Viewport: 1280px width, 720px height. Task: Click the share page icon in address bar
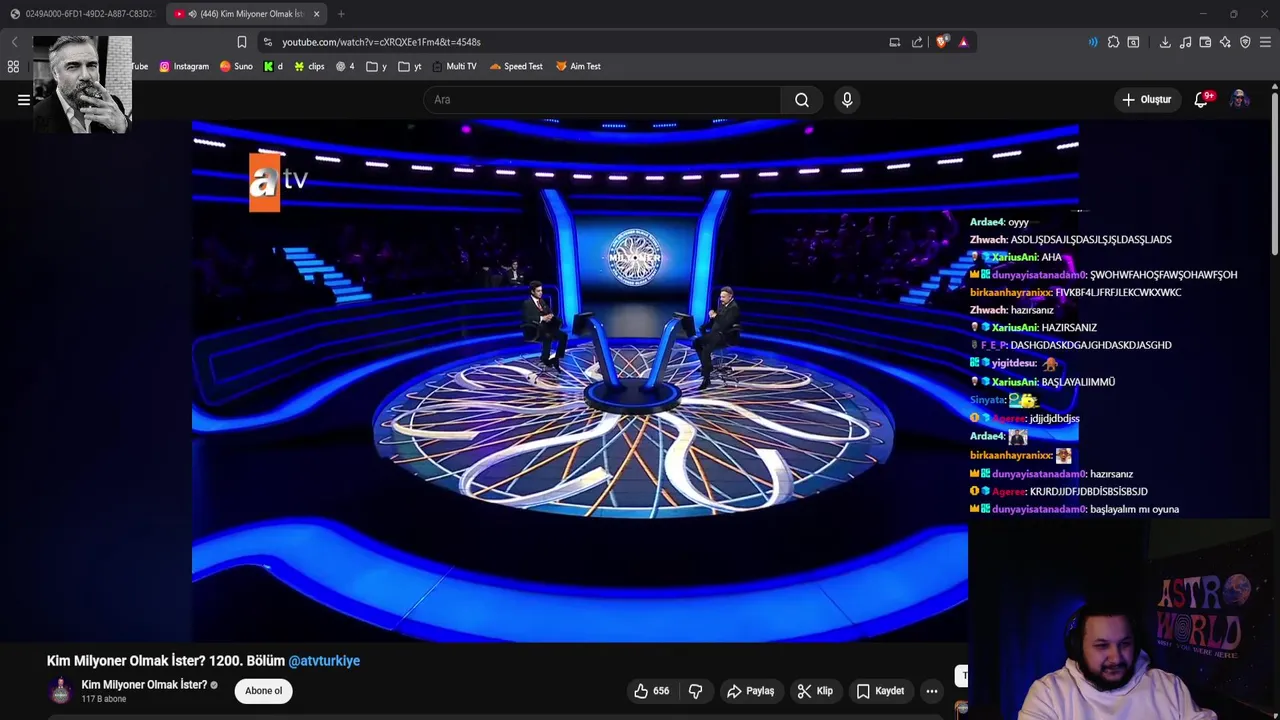pos(917,42)
